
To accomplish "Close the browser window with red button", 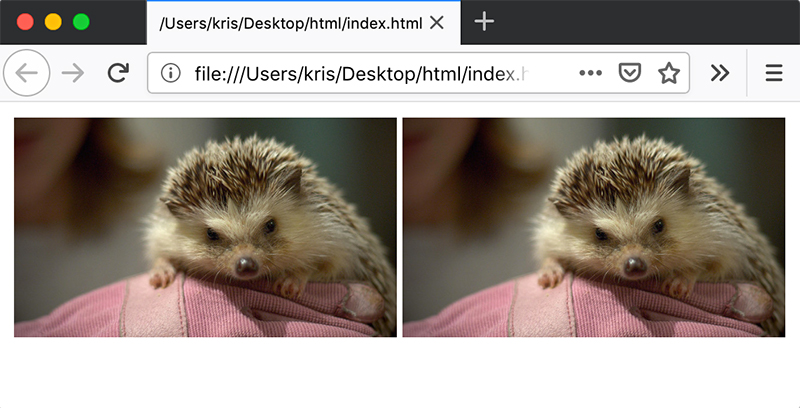I will (25, 22).
